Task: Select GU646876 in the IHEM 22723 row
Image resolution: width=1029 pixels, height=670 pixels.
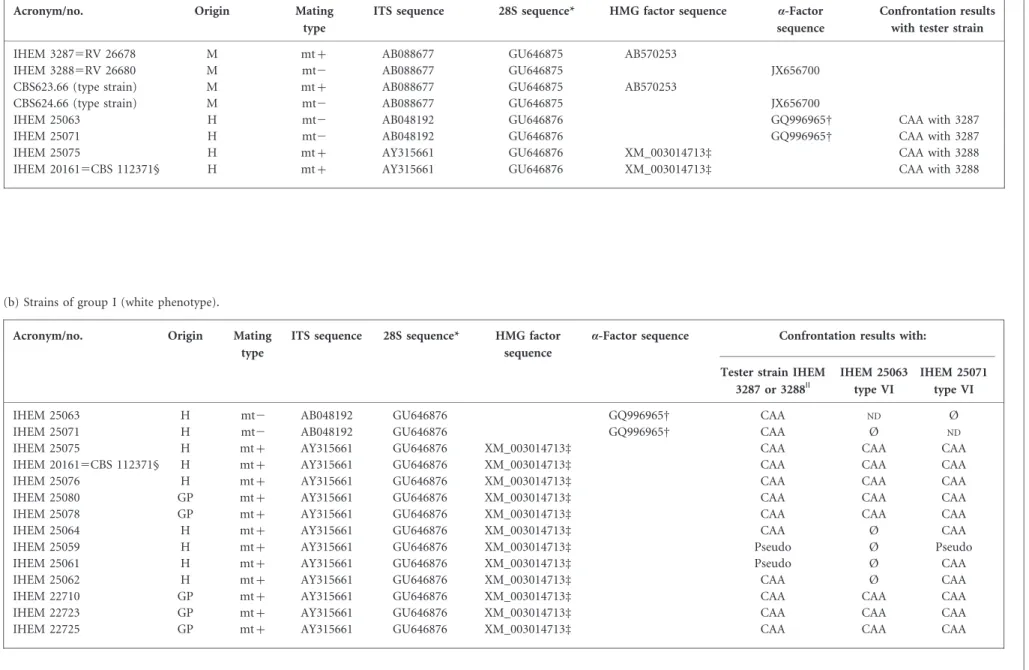Action: [420, 612]
